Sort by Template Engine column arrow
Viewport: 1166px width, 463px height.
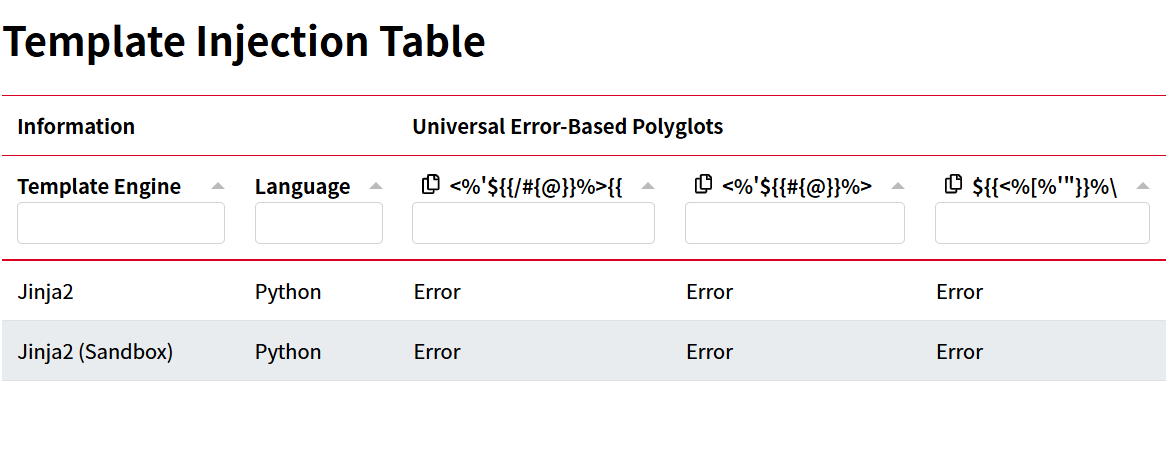pos(217,187)
